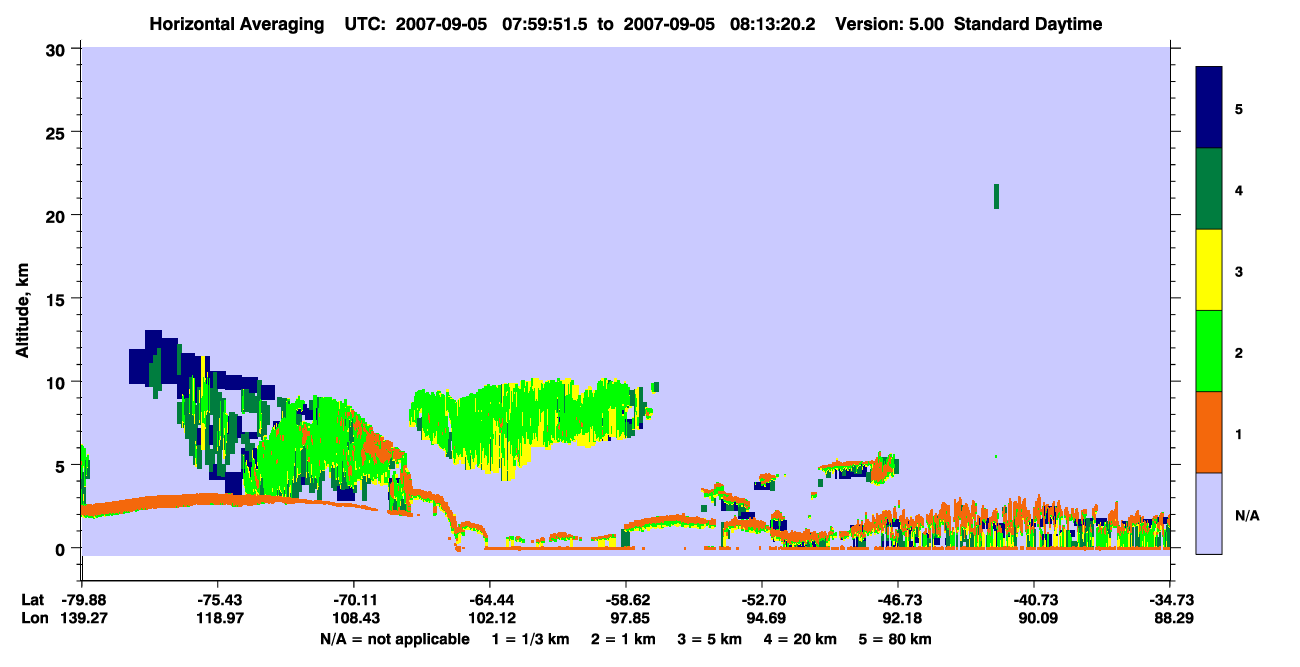Image resolution: width=1300 pixels, height=667 pixels.
Task: Click the altitude tick label 30
Action: coord(57,49)
